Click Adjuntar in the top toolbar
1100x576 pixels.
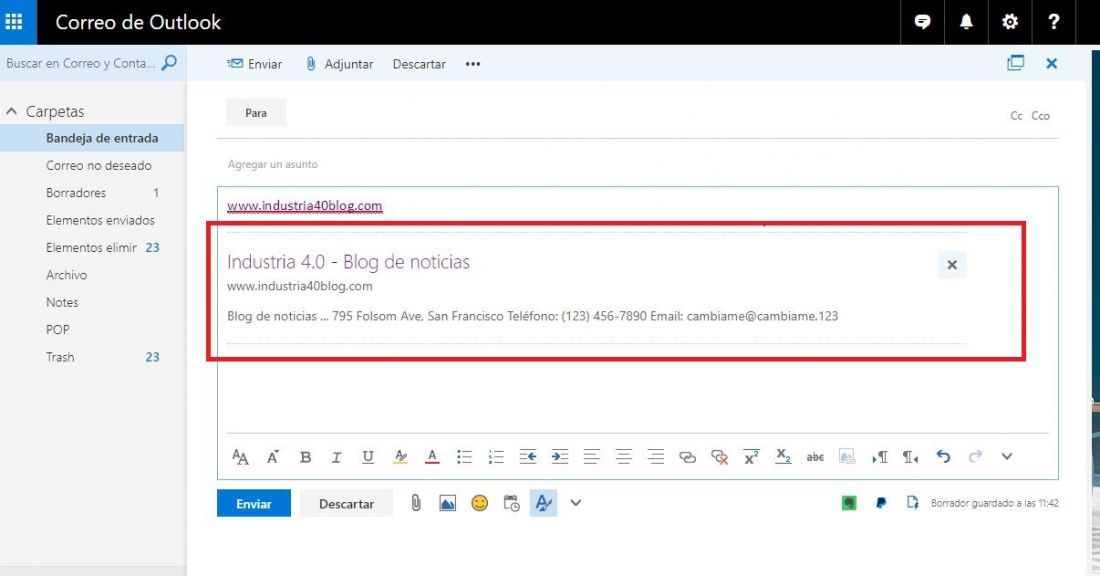coord(340,64)
